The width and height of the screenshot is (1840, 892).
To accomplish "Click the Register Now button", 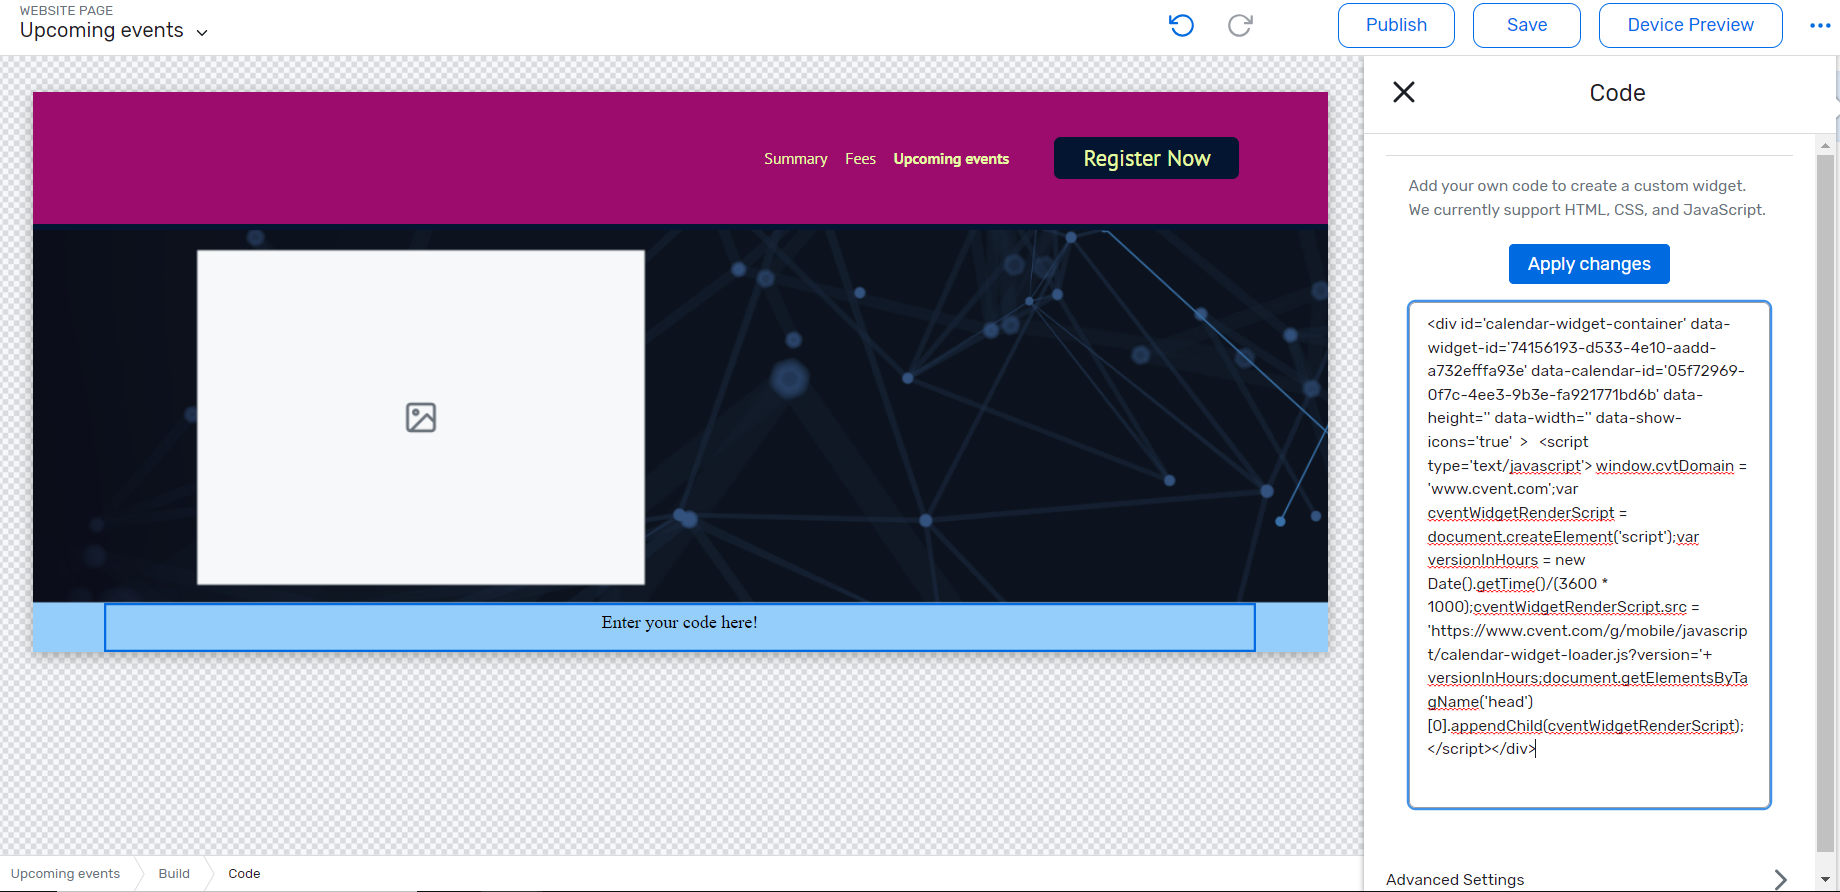I will coord(1146,158).
